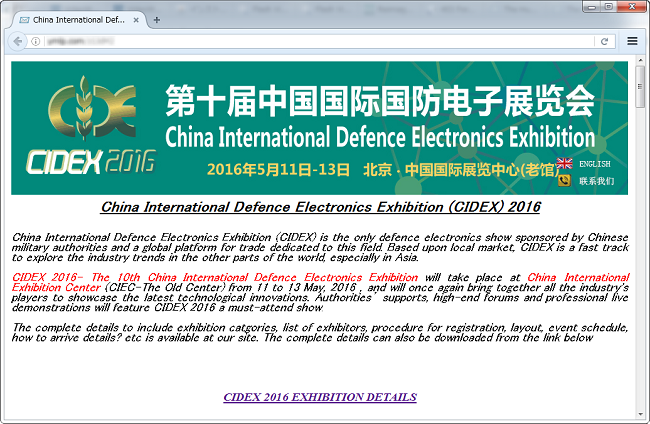The image size is (650, 424).
Task: Click the site information icon in the address bar
Action: (36, 41)
